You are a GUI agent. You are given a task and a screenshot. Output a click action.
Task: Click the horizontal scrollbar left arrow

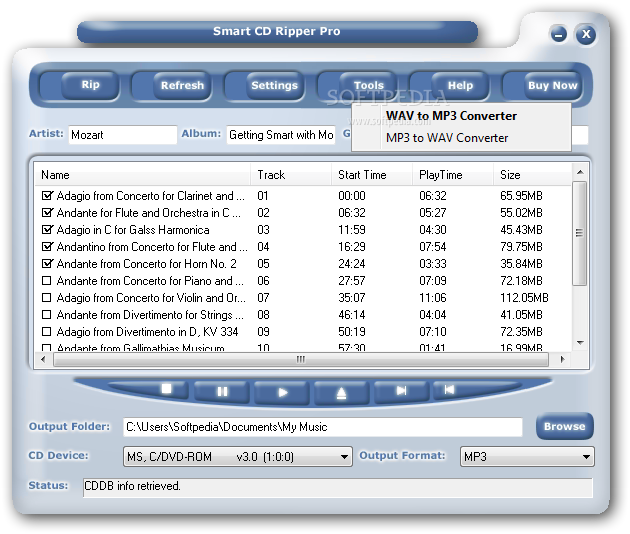point(43,359)
